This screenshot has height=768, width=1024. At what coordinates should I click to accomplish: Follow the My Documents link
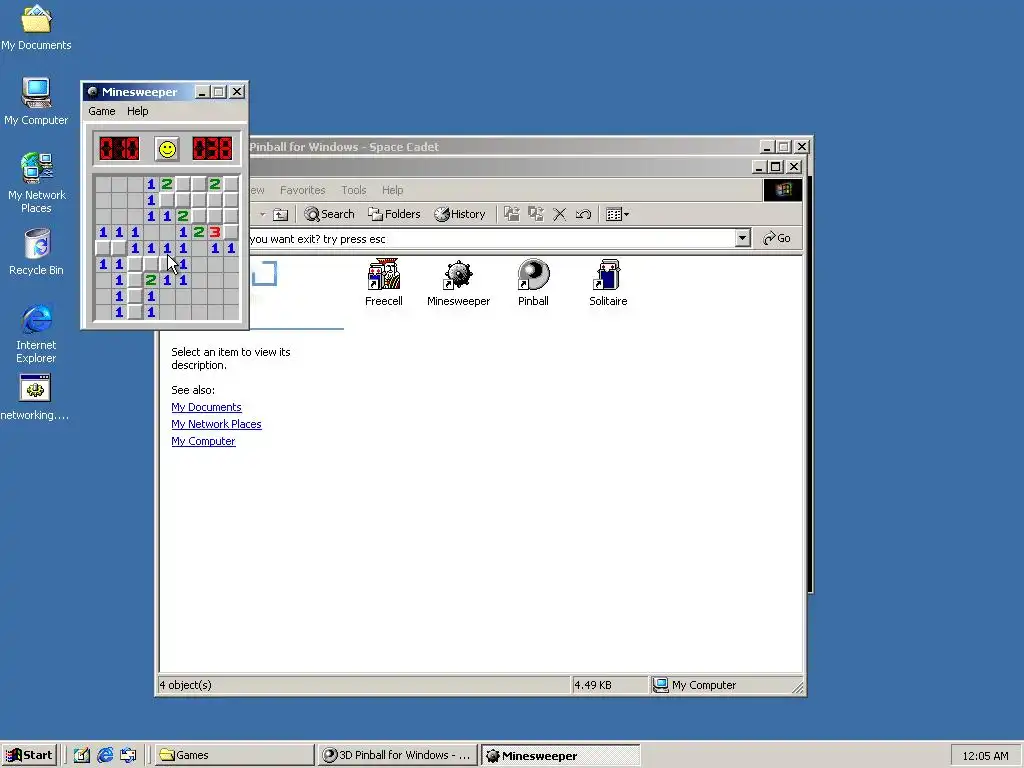206,407
